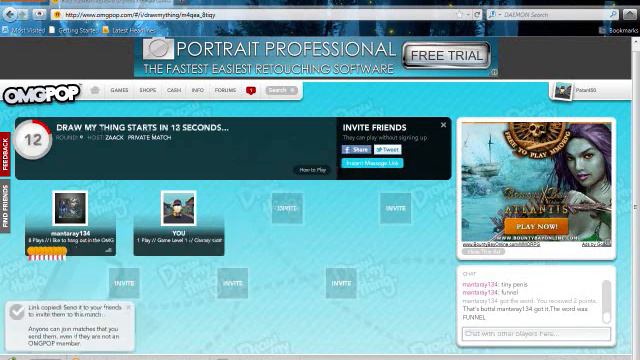Open the Most Visited bookmark folder
Screen dimensions: 640x360
click(24, 30)
